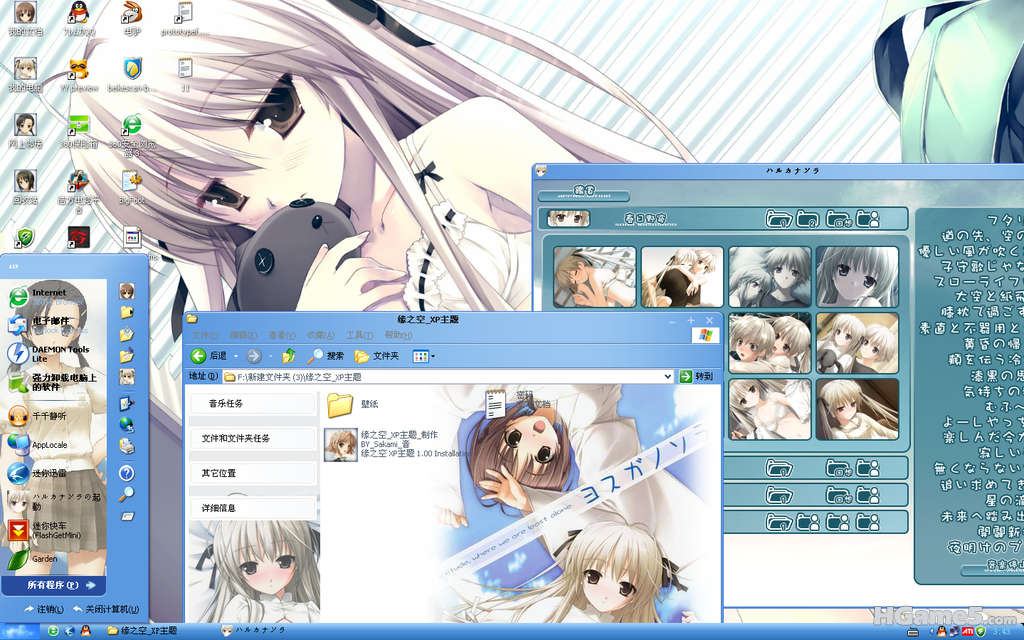The image size is (1024, 640).
Task: Launch DAEMON Tools Lite from the Start menu
Action: click(x=47, y=353)
